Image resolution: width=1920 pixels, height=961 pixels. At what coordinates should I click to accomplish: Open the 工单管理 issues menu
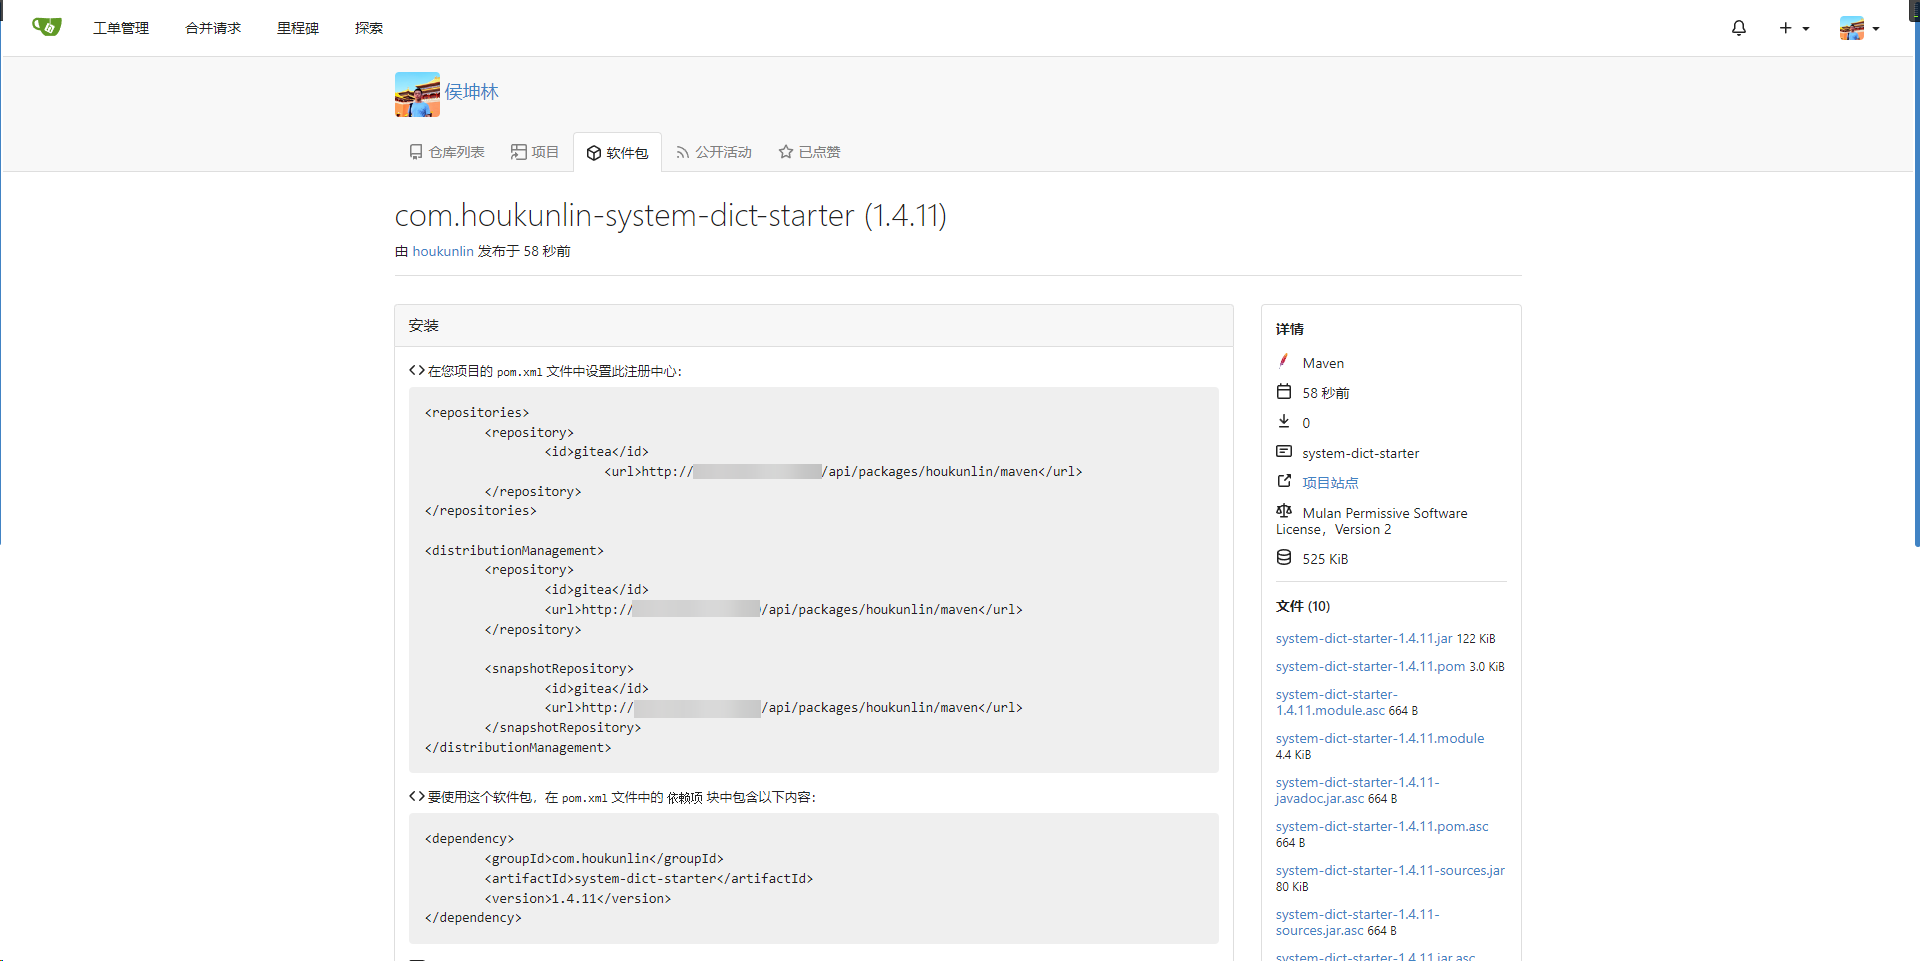[120, 28]
